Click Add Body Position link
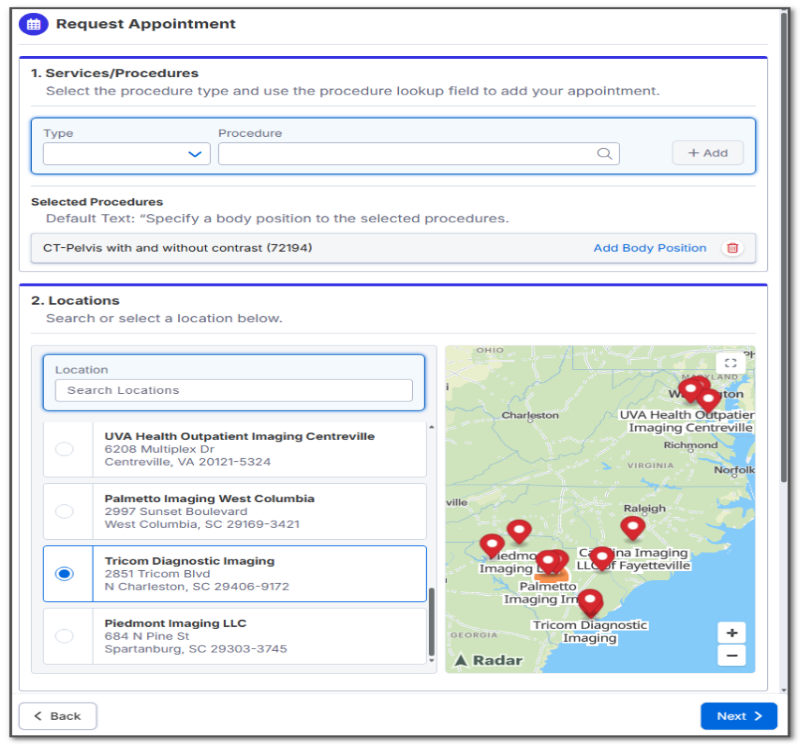800x744 pixels. pyautogui.click(x=649, y=248)
